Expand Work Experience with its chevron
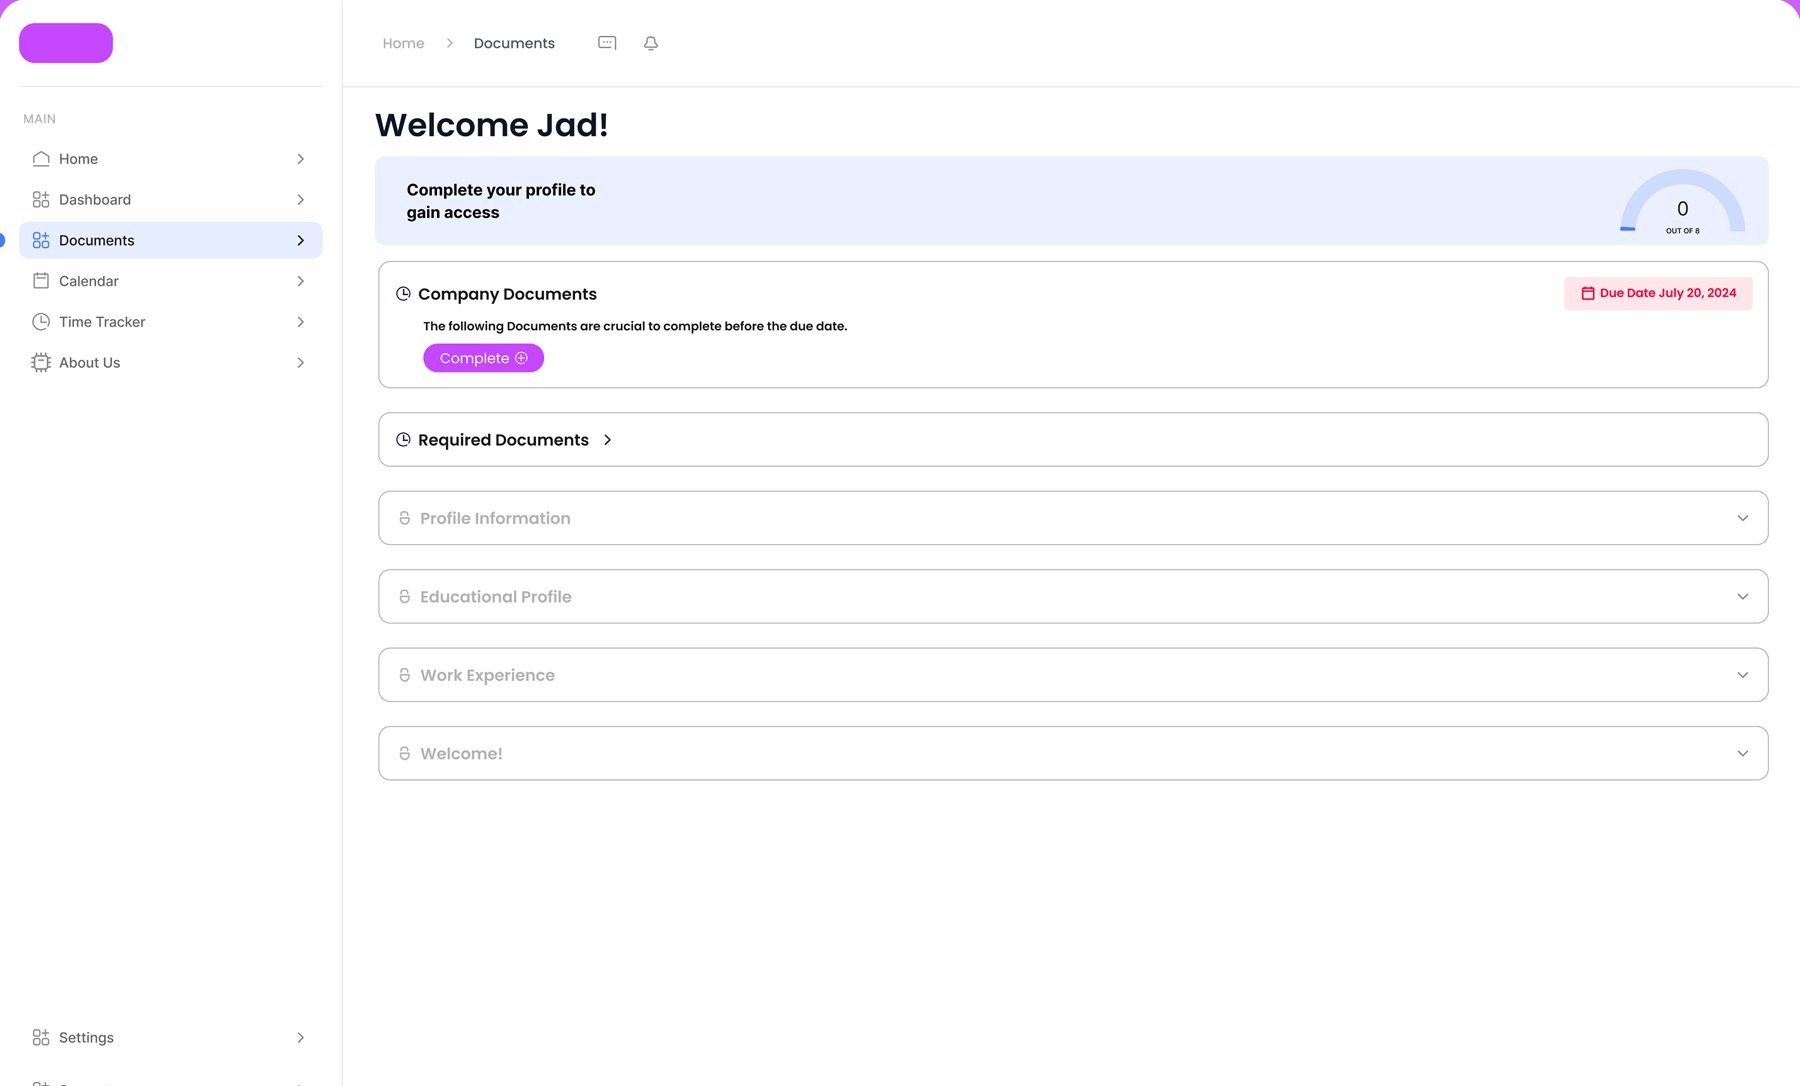Image resolution: width=1800 pixels, height=1086 pixels. point(1743,675)
